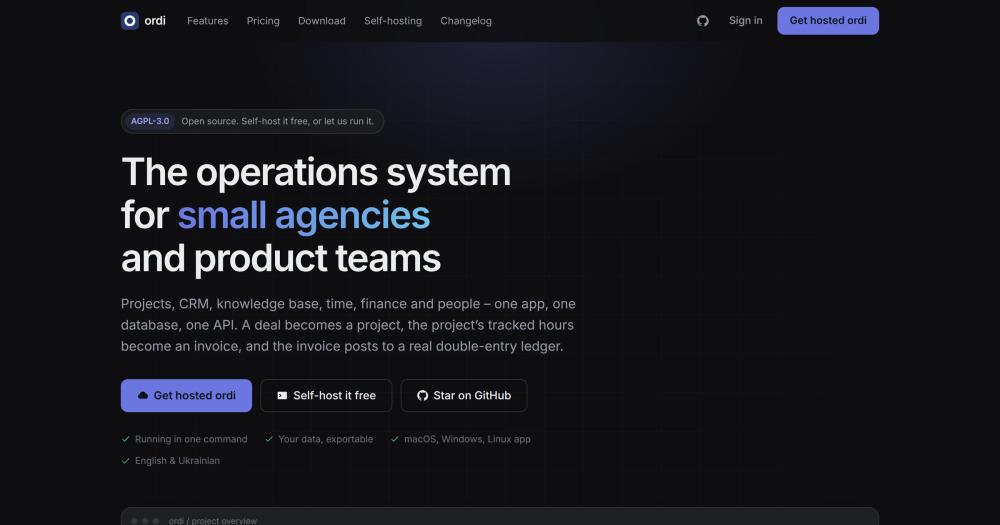View the Changelog page
1000x525 pixels.
pyautogui.click(x=466, y=21)
